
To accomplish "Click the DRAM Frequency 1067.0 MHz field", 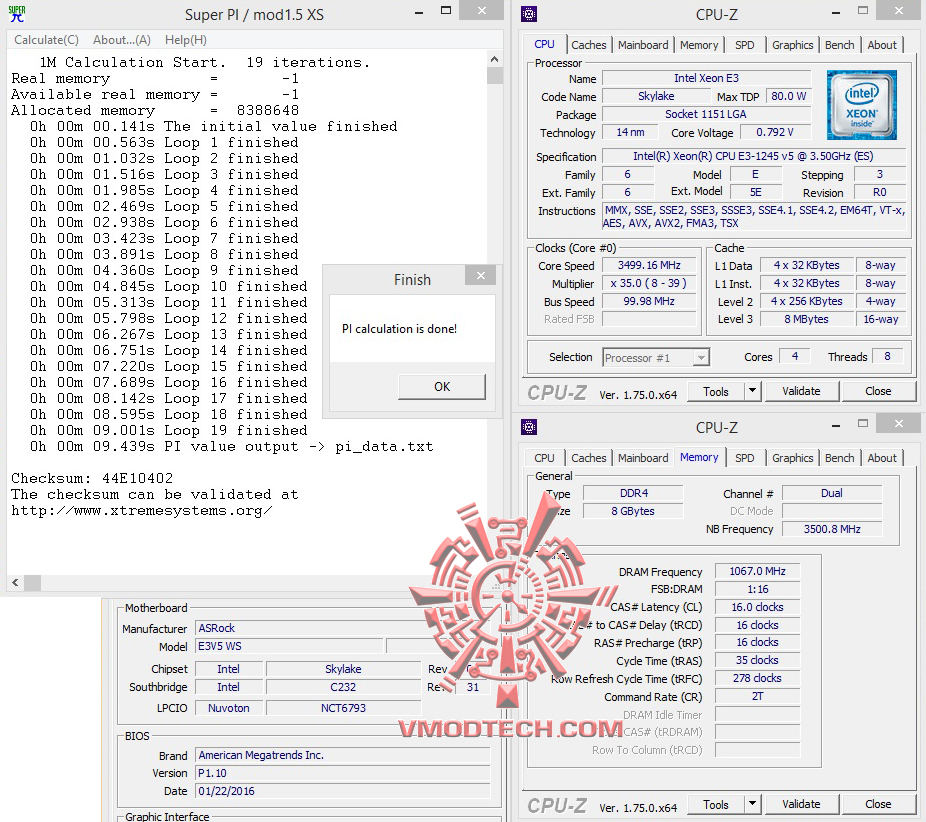I will tap(757, 571).
